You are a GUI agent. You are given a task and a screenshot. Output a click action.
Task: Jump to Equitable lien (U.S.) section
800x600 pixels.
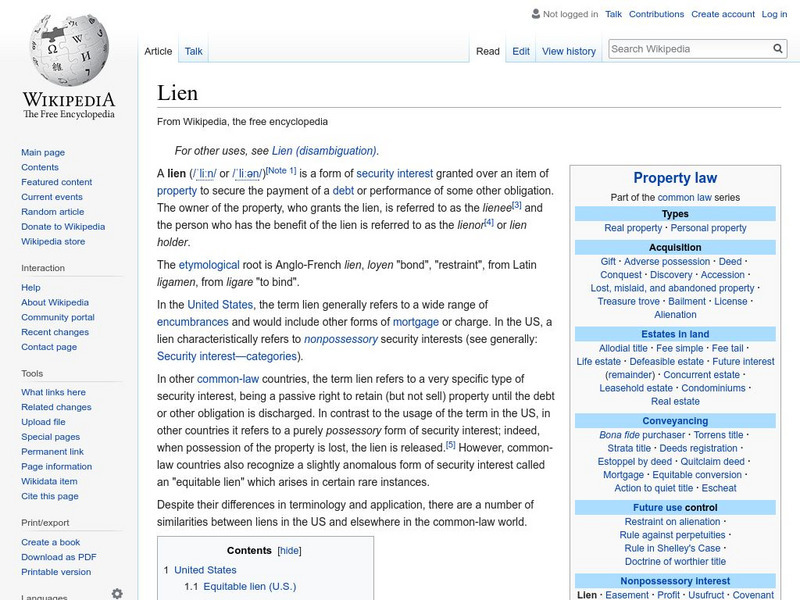[x=249, y=587]
